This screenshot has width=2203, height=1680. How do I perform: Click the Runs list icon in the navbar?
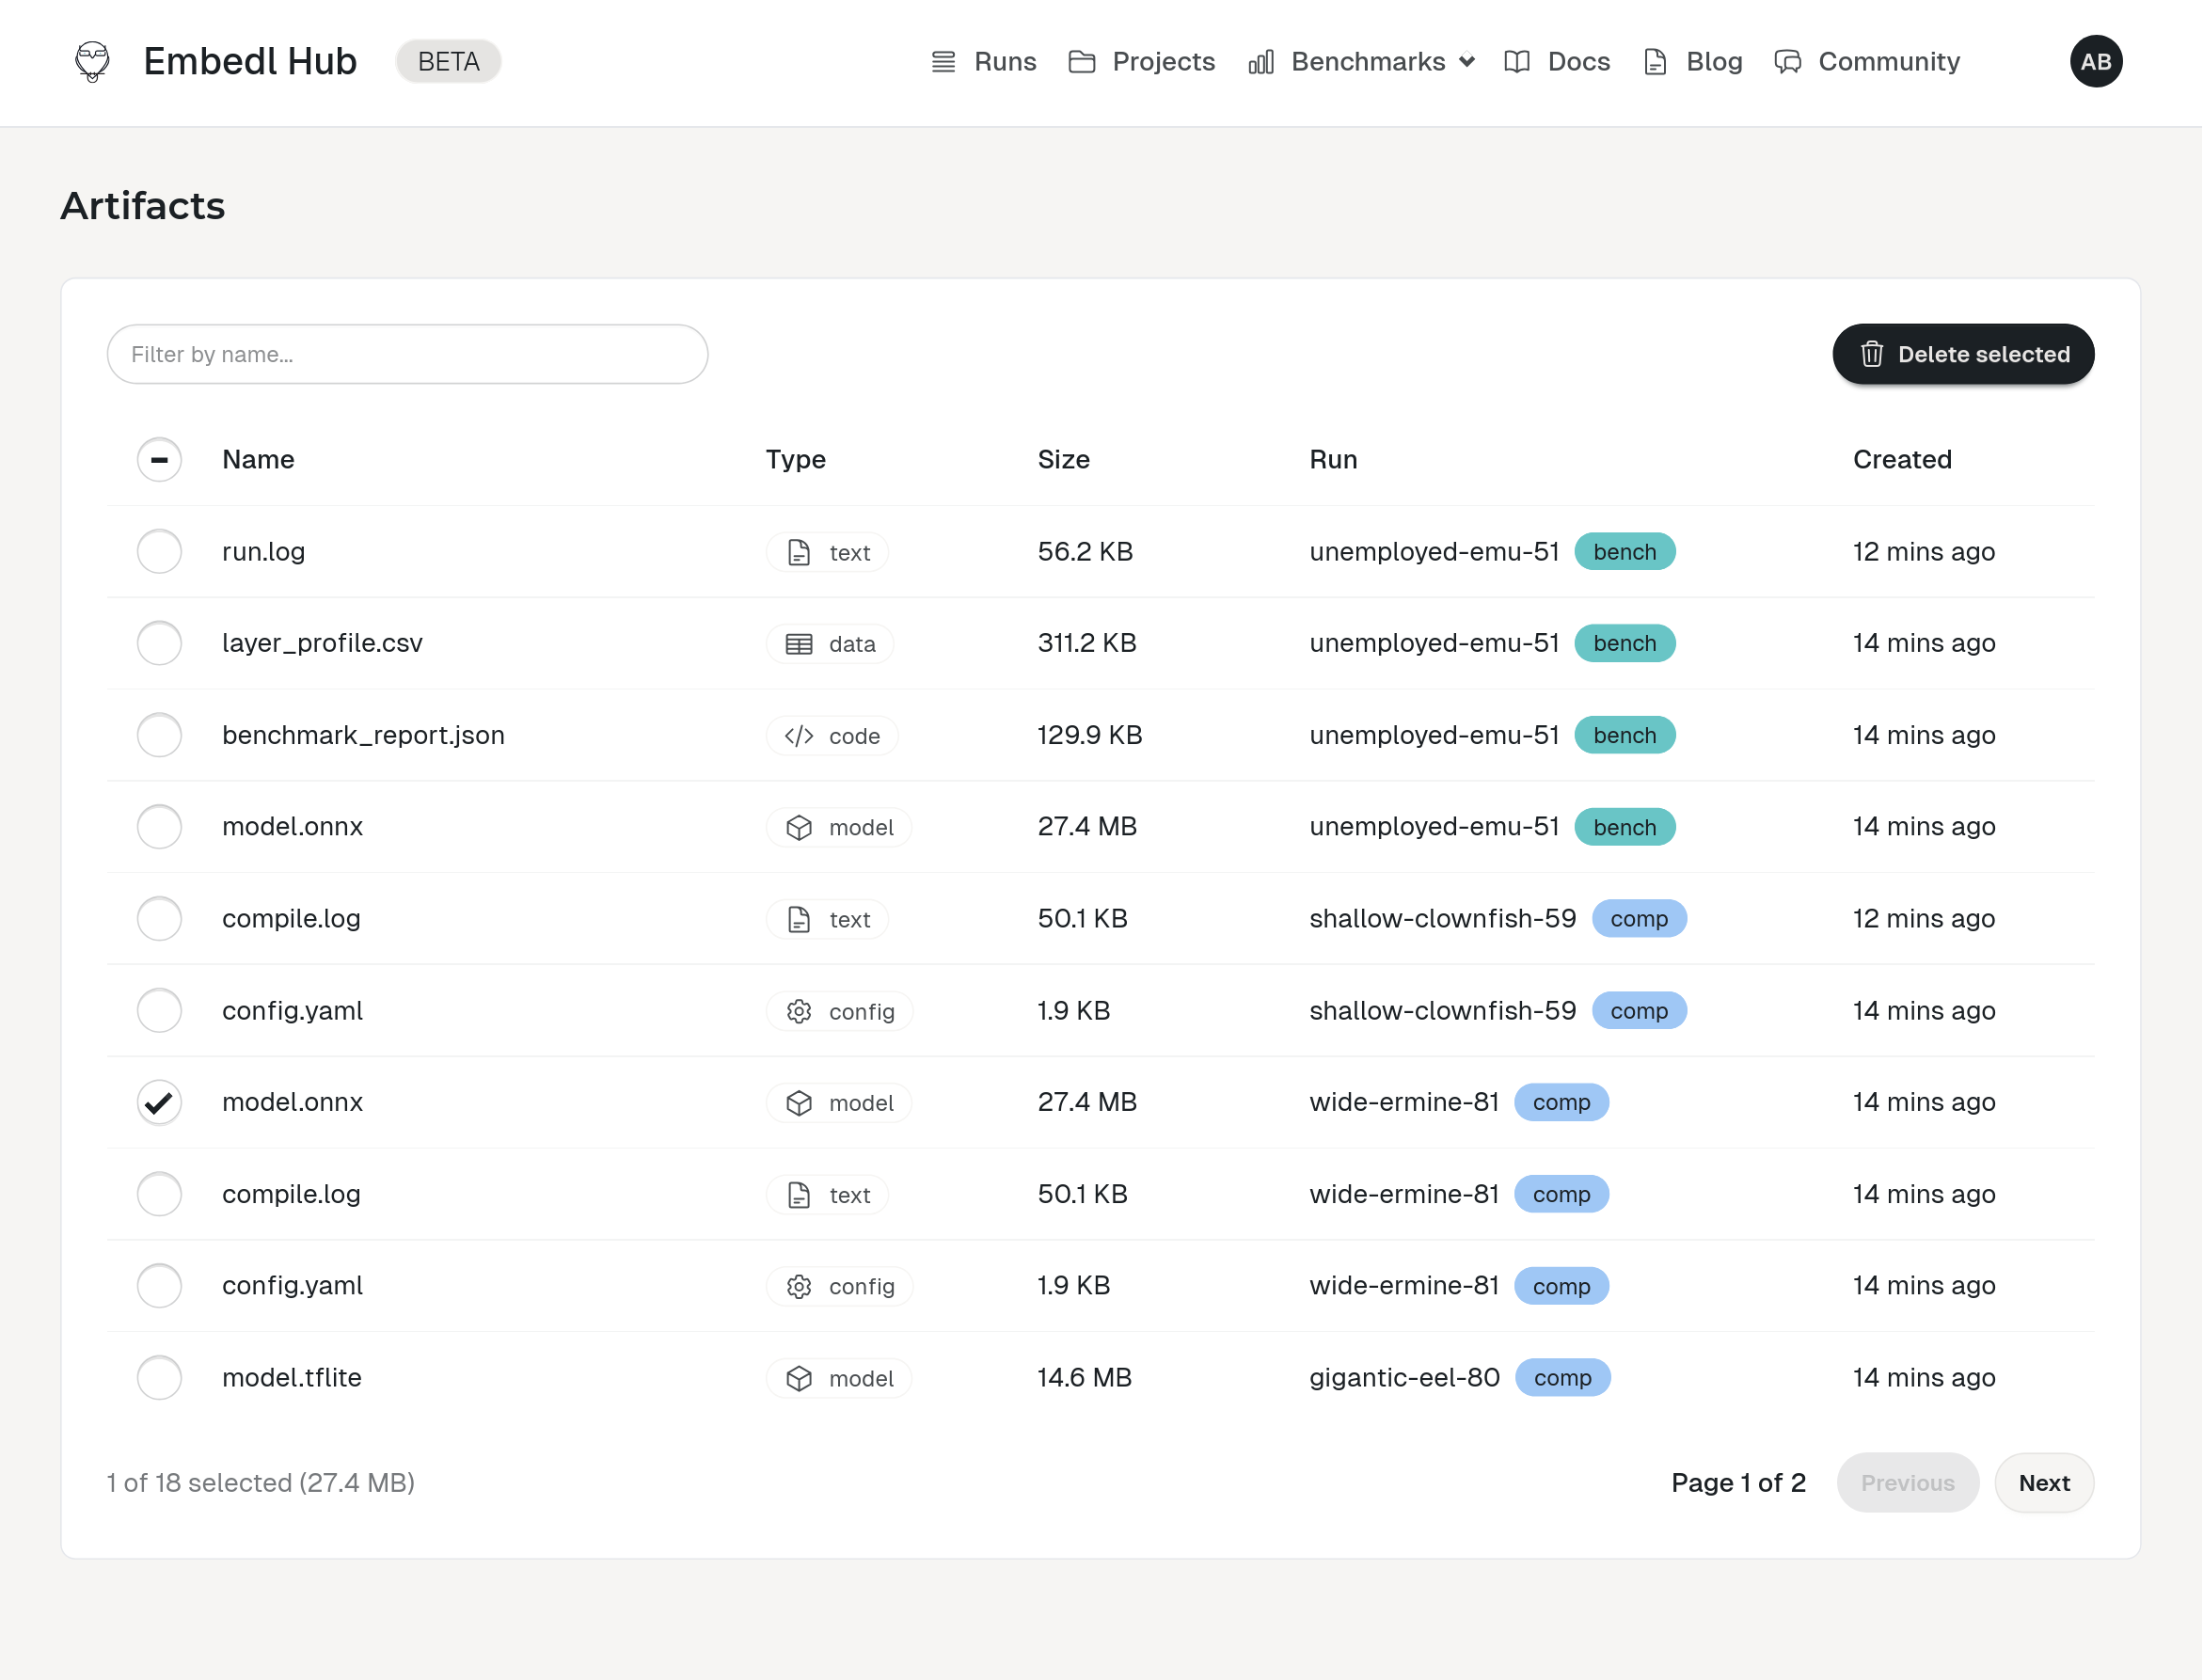click(943, 62)
